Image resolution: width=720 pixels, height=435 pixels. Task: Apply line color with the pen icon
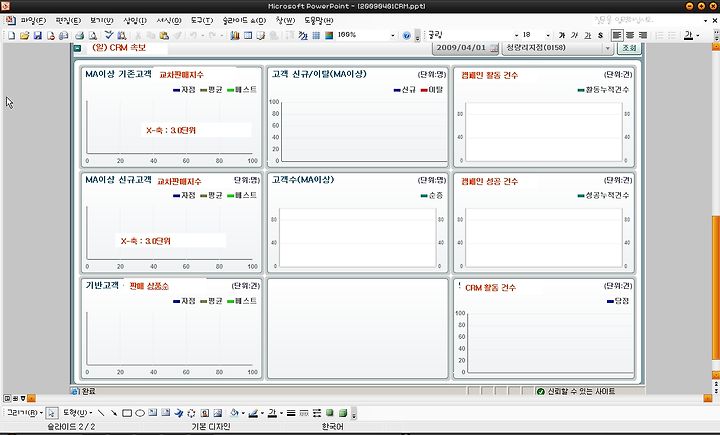point(253,413)
